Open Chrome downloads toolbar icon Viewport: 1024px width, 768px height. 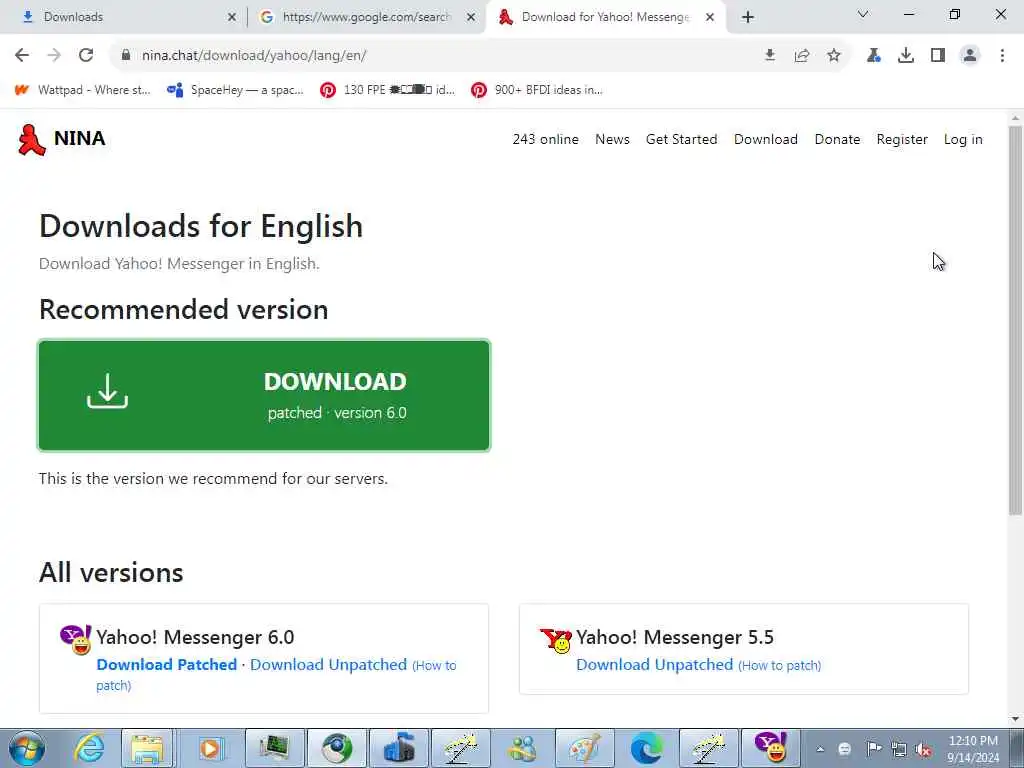tap(906, 56)
